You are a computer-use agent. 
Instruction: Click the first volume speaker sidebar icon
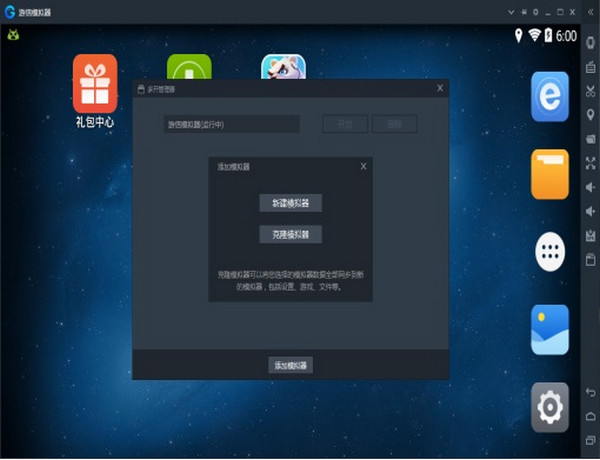pos(590,187)
